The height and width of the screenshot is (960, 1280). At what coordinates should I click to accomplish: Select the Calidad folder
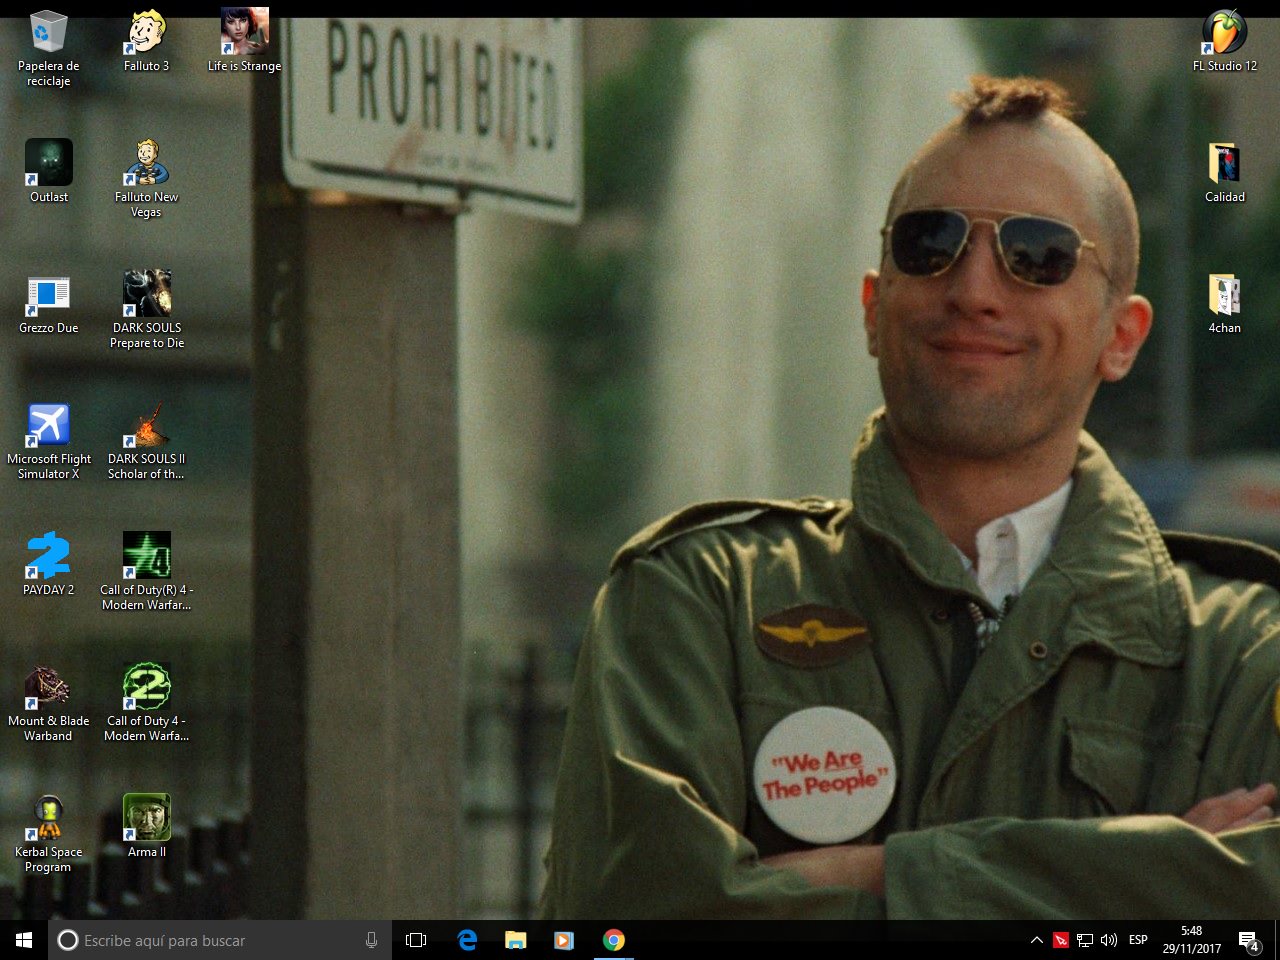(x=1224, y=171)
